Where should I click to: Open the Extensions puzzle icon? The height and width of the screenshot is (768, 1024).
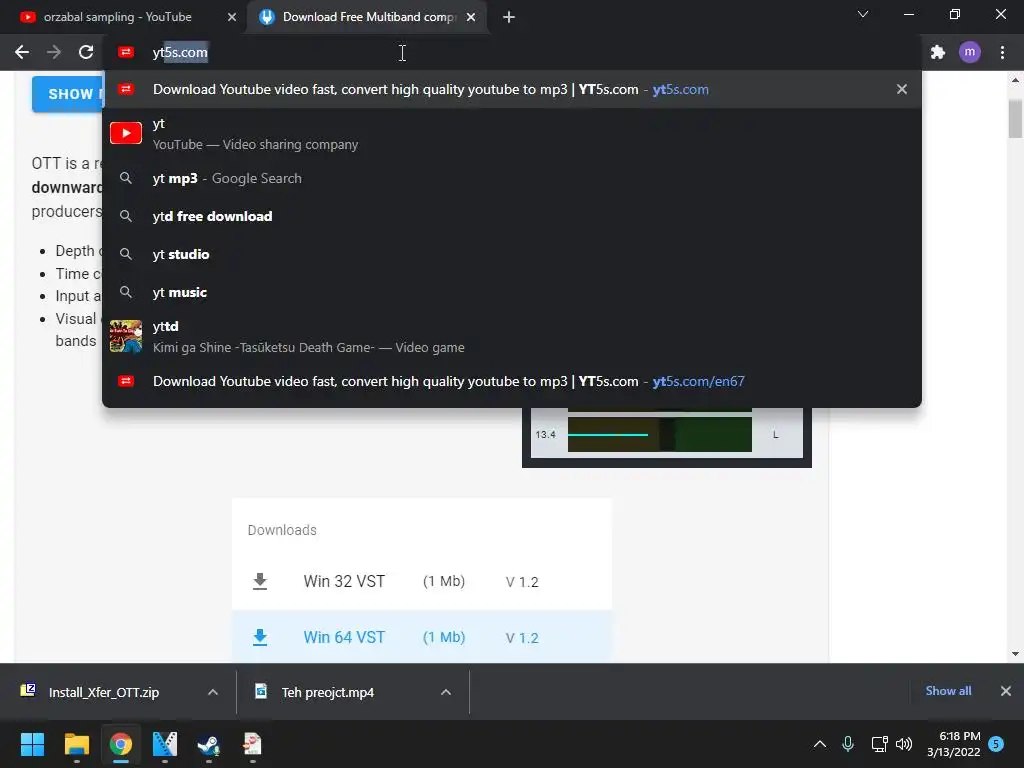[938, 52]
